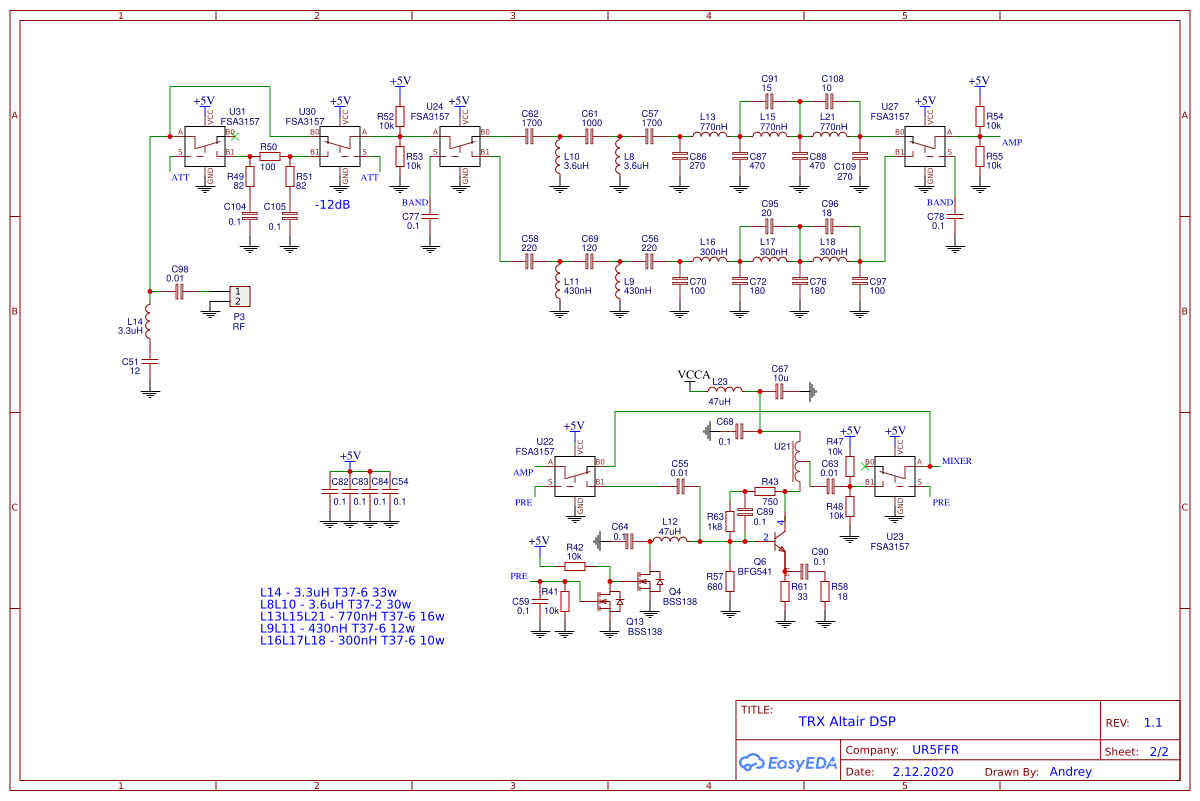Screen dimensions: 1200x801
Task: Click the VCCA power net label
Action: pos(693,375)
